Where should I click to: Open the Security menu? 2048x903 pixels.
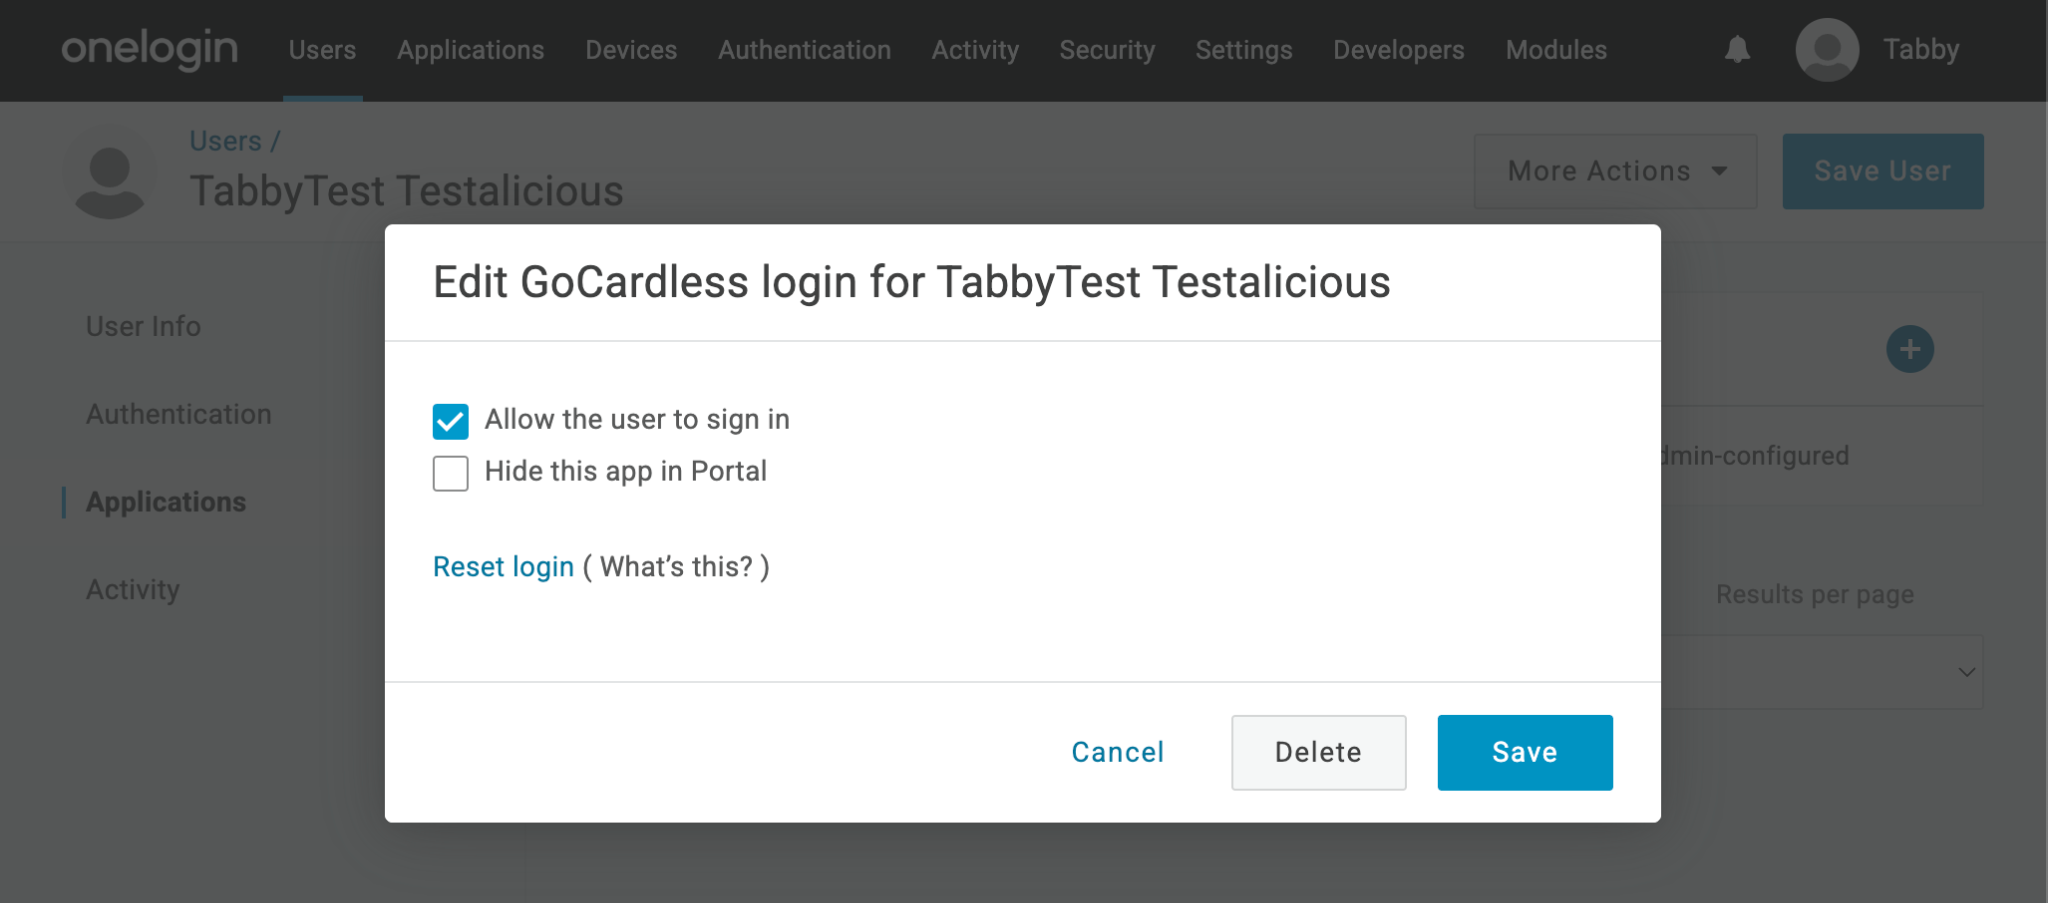tap(1107, 50)
